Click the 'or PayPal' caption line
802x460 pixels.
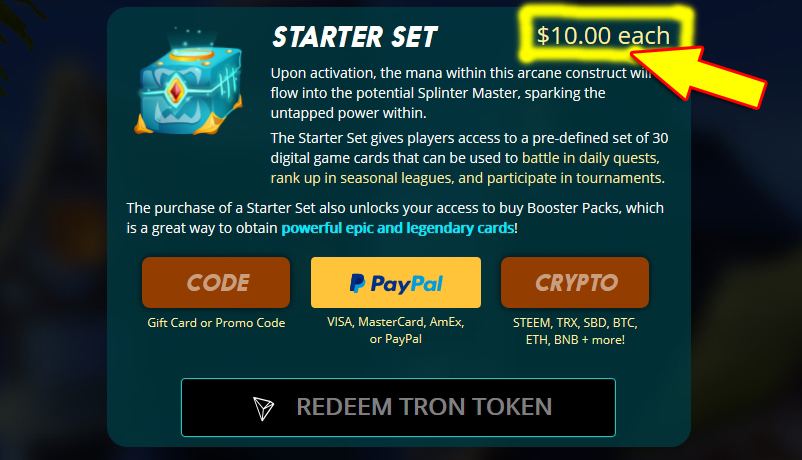[x=396, y=339]
